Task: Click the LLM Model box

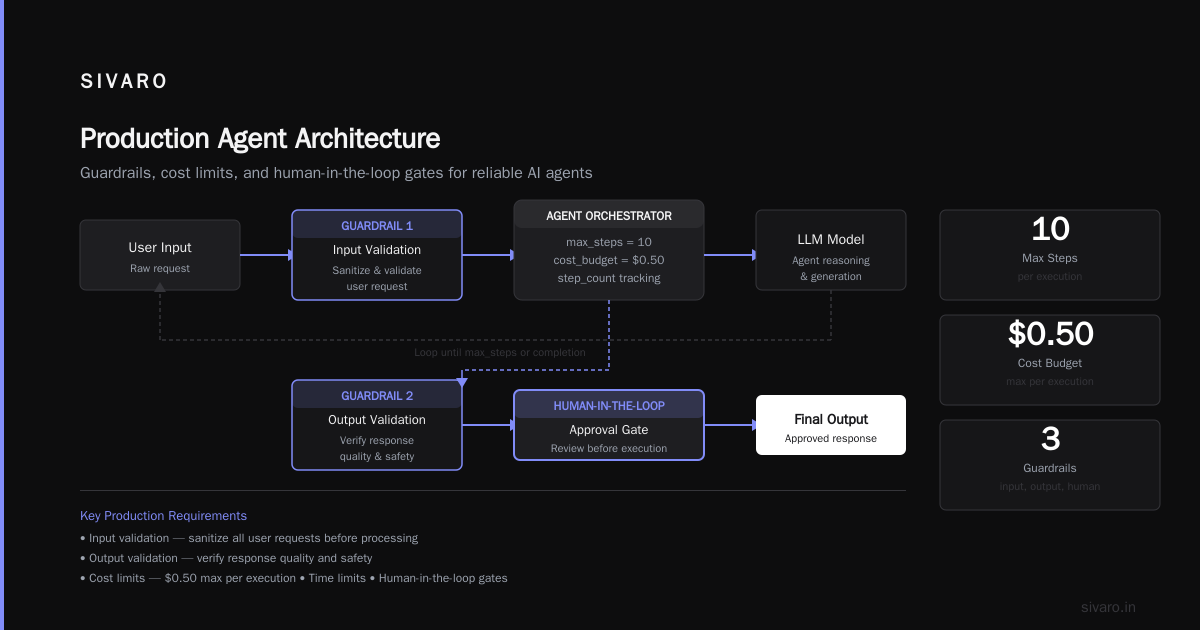Action: coord(831,250)
